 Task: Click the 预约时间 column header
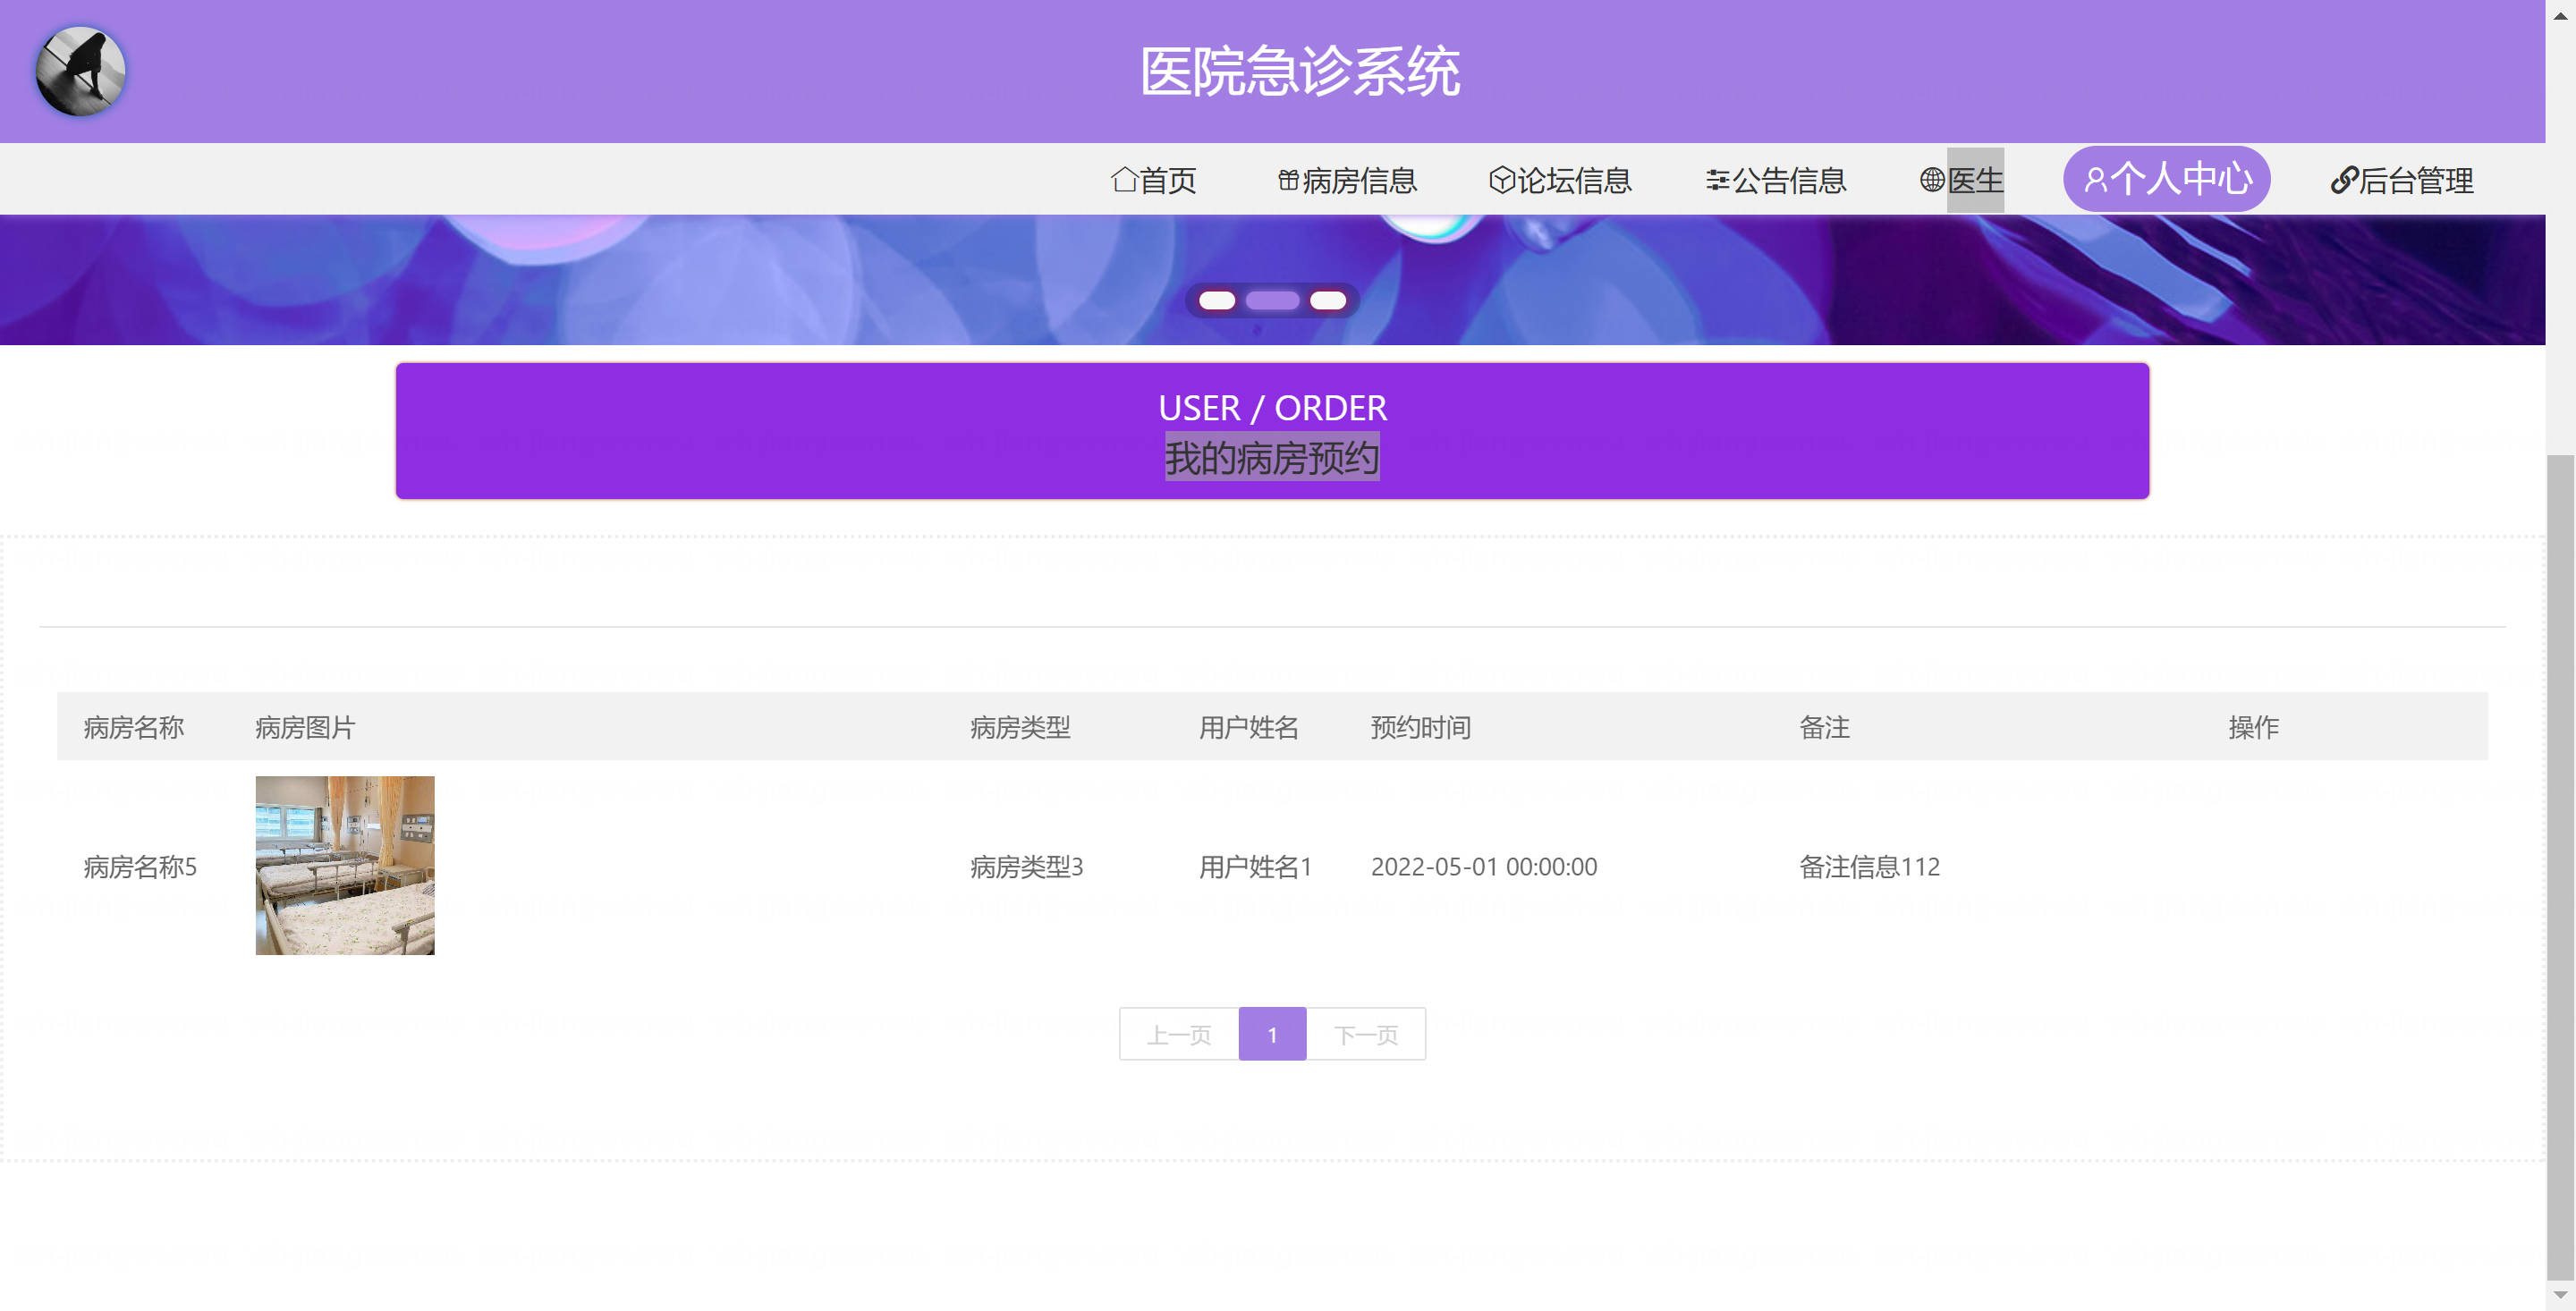coord(1420,727)
